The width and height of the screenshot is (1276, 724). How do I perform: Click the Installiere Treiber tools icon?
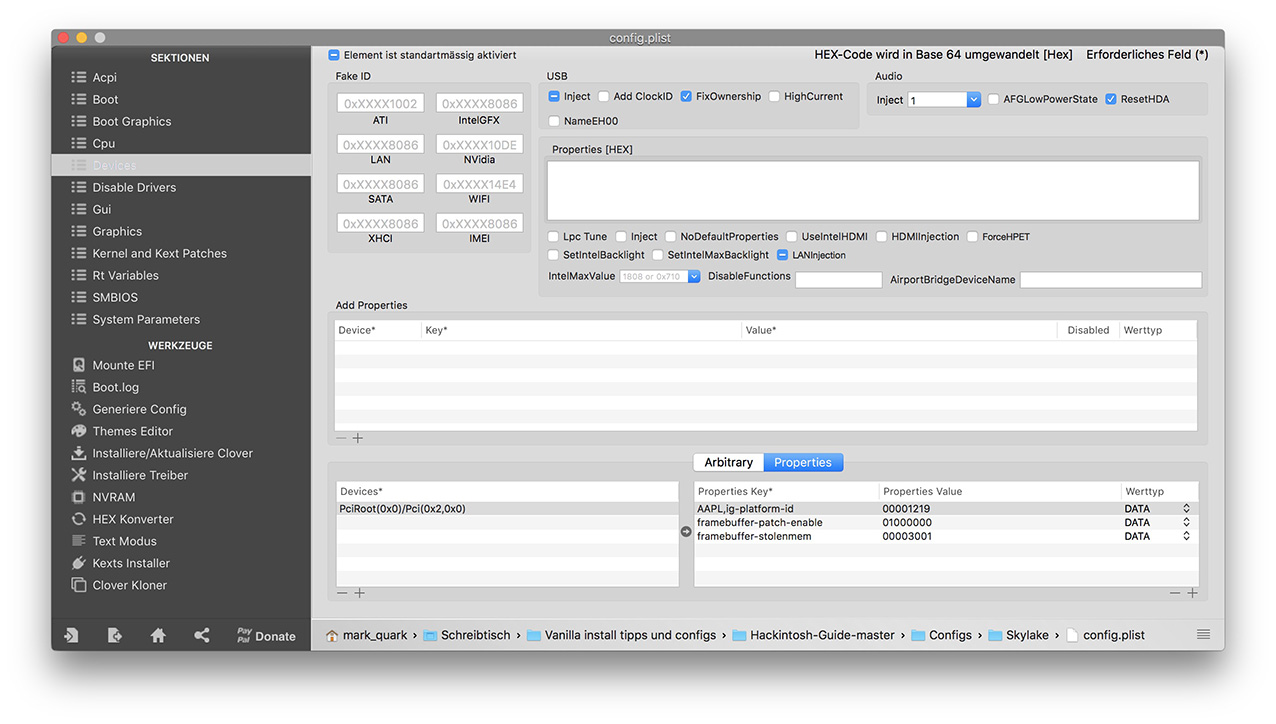tap(79, 475)
